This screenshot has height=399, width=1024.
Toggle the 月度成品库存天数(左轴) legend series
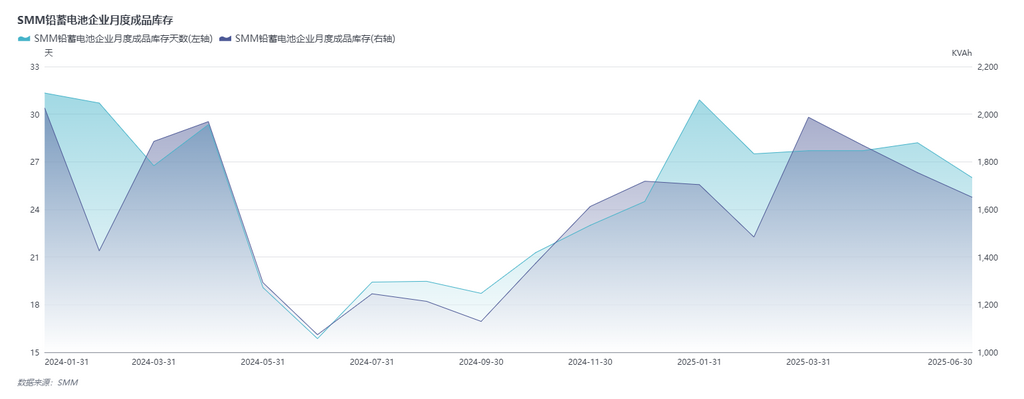click(116, 39)
